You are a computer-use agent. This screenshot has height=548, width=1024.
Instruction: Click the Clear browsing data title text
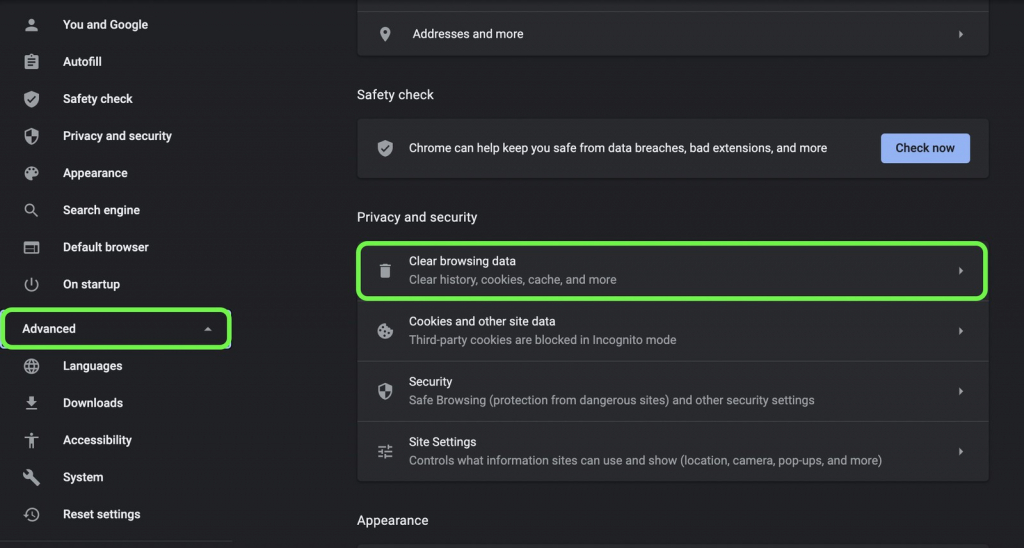pyautogui.click(x=462, y=261)
